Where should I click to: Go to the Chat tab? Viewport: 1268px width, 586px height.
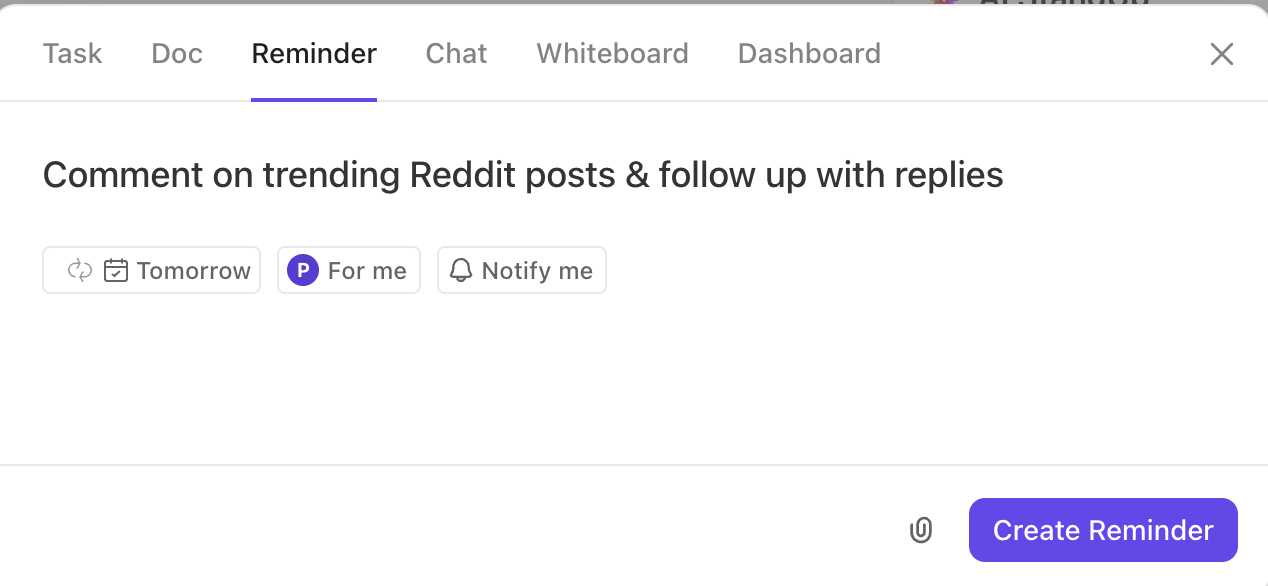(456, 53)
